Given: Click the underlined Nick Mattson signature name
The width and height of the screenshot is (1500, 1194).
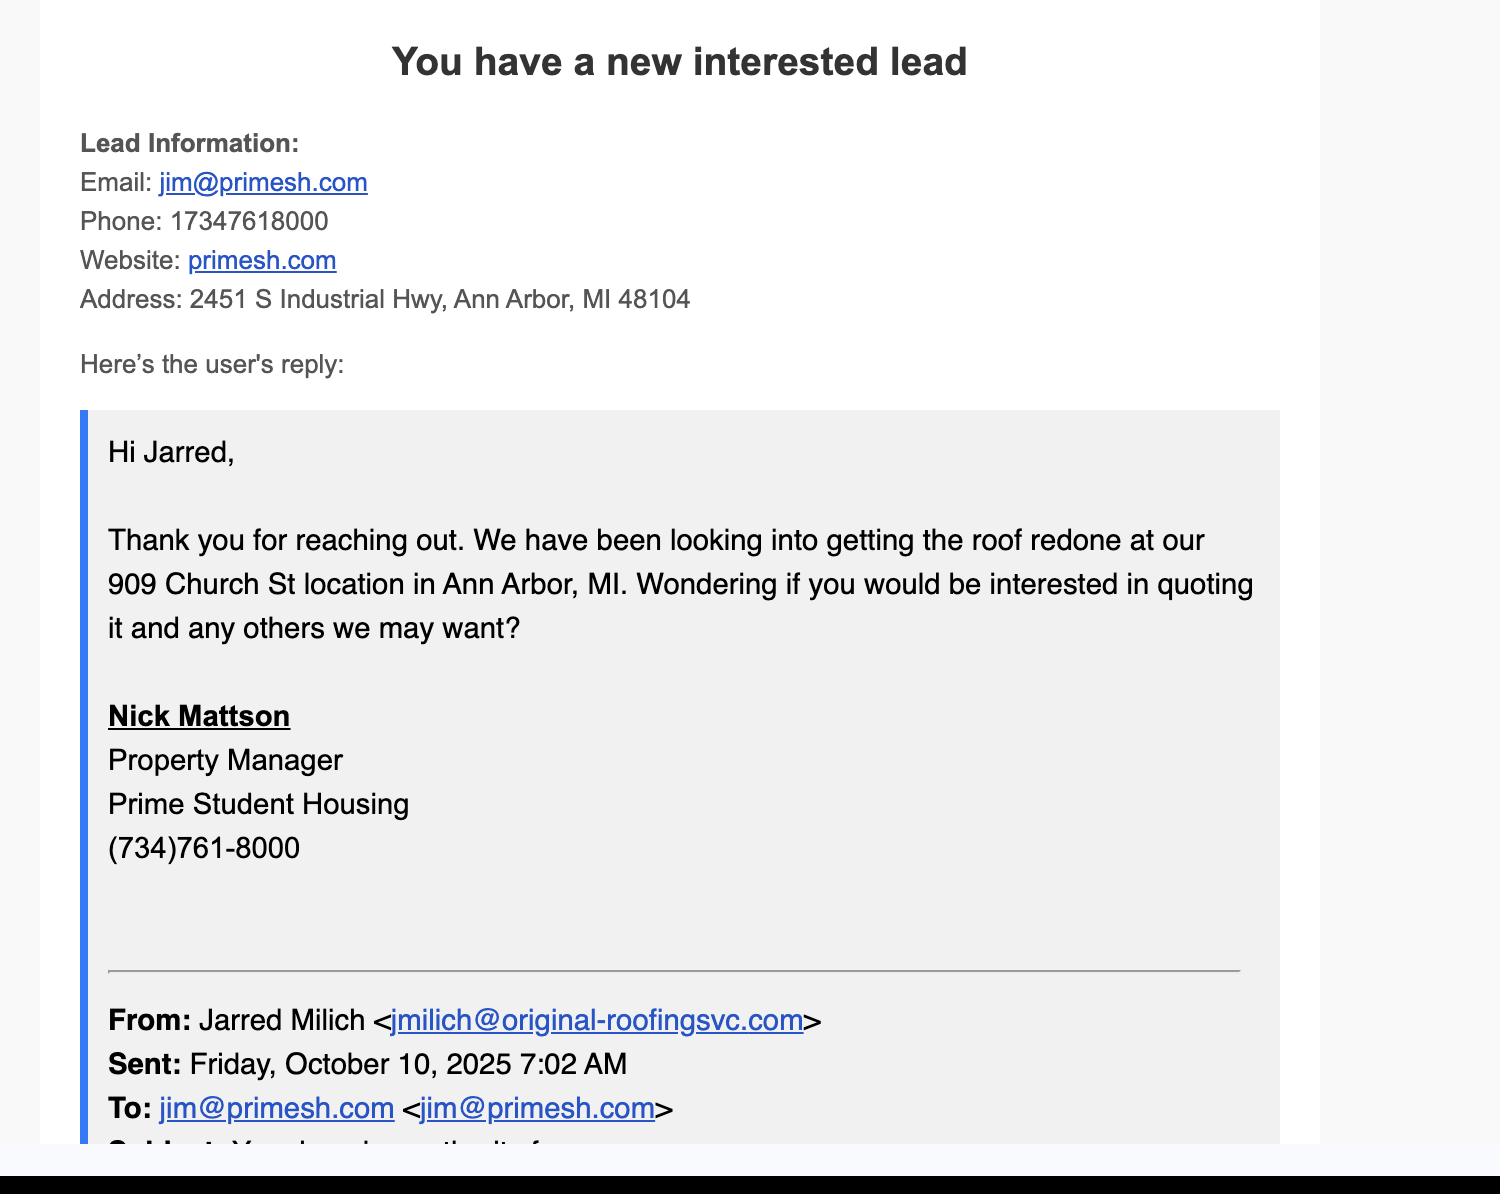Looking at the screenshot, I should click(x=199, y=716).
